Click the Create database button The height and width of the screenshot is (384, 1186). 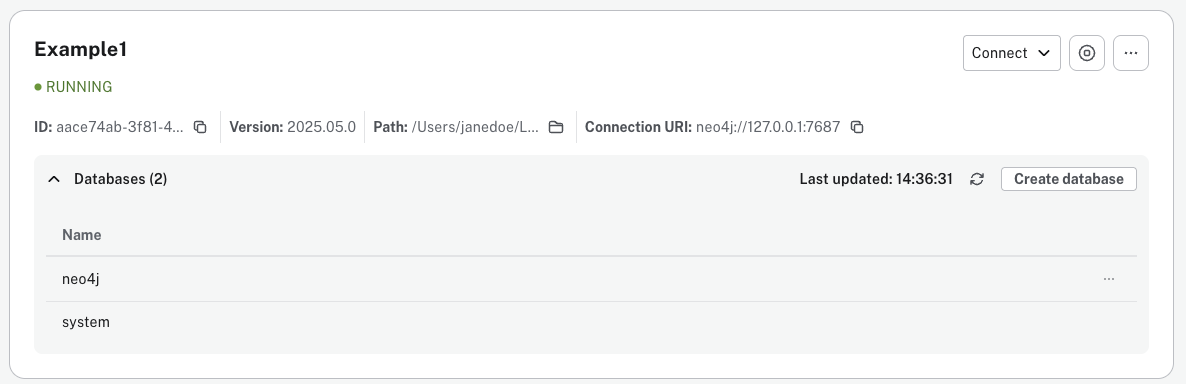1069,179
